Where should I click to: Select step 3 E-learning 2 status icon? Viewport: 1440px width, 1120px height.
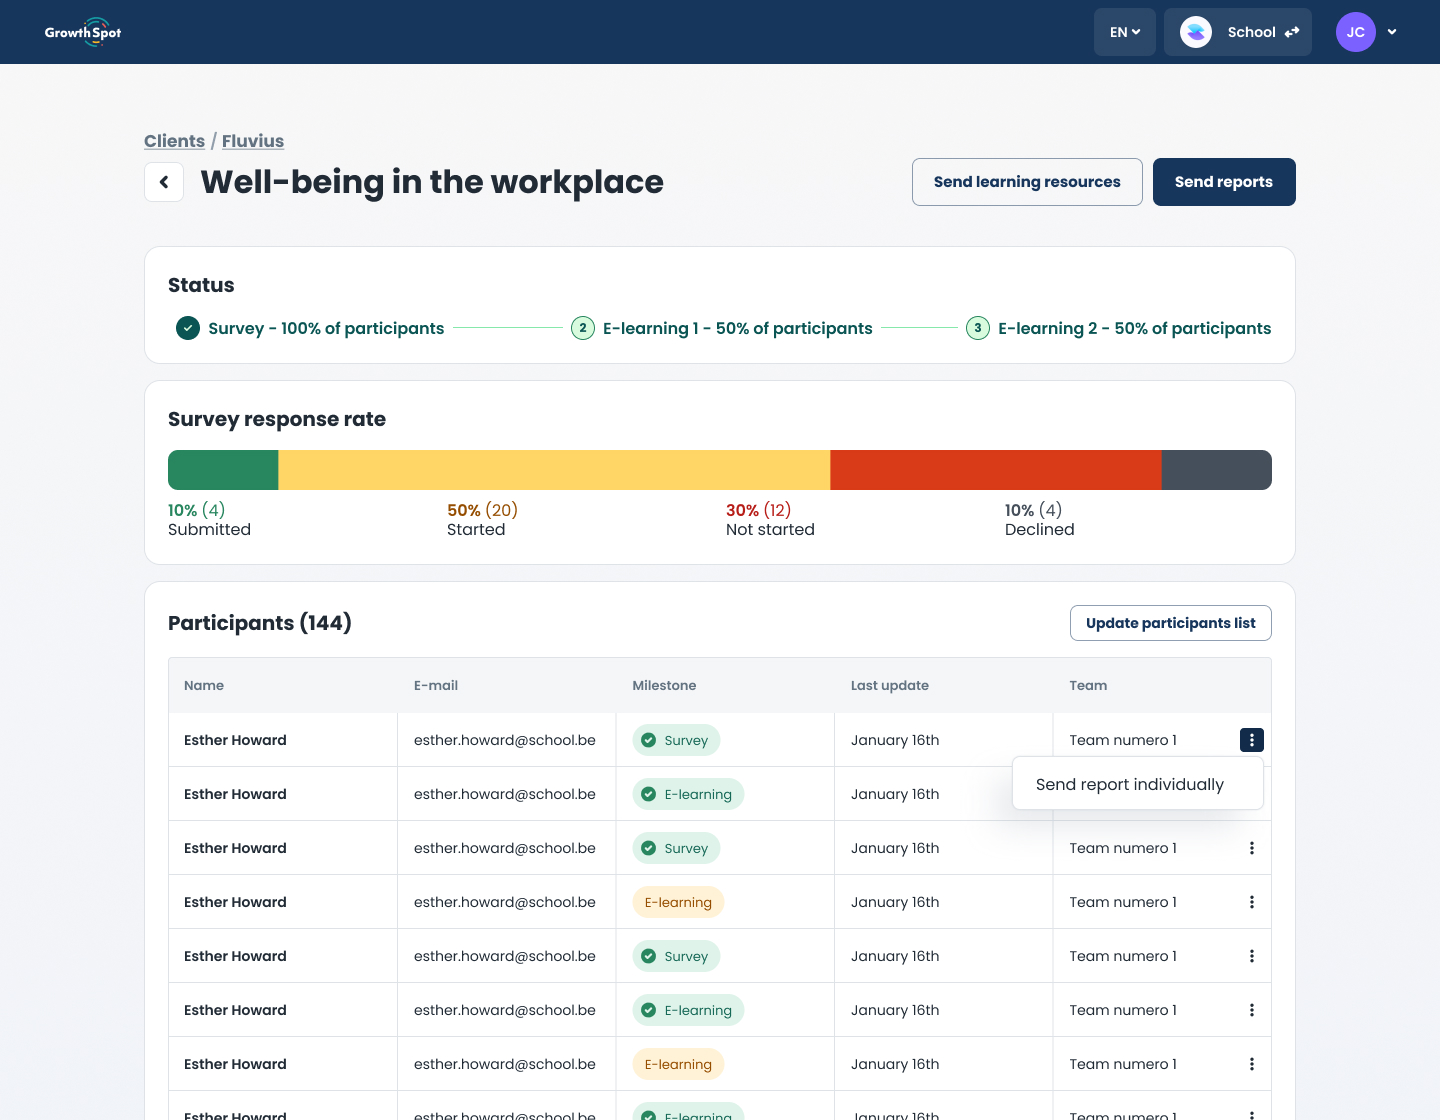coord(978,328)
